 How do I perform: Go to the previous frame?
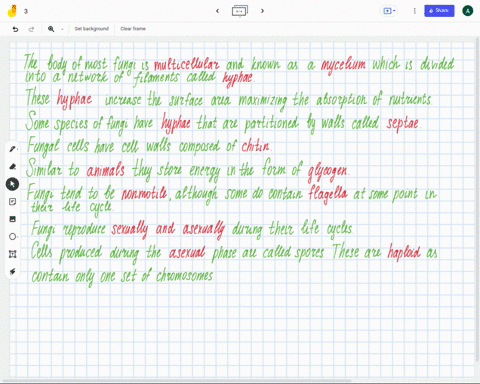[218, 11]
